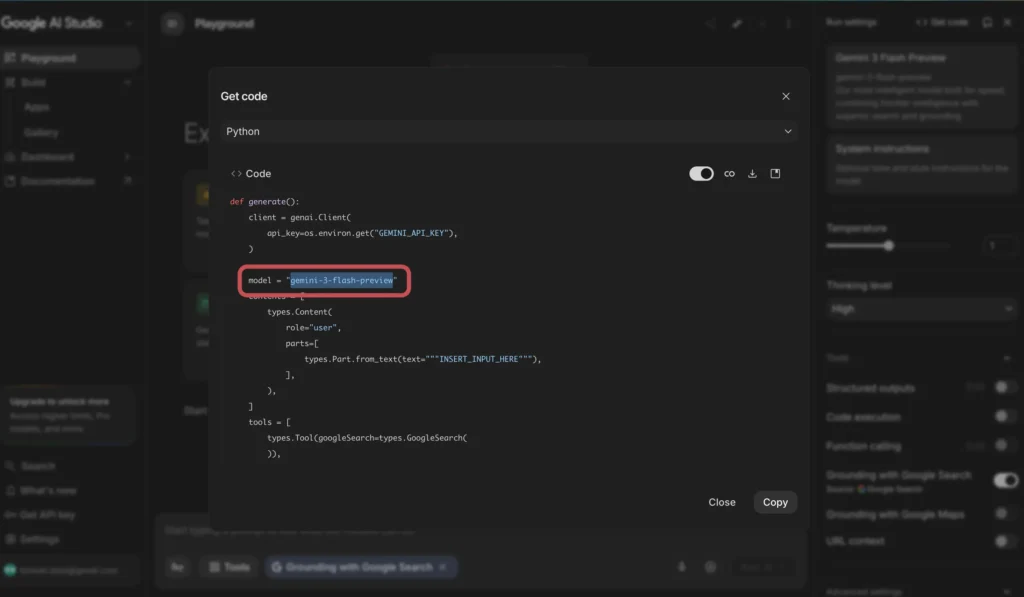Open Apps under Build
1024x597 pixels.
coord(37,107)
